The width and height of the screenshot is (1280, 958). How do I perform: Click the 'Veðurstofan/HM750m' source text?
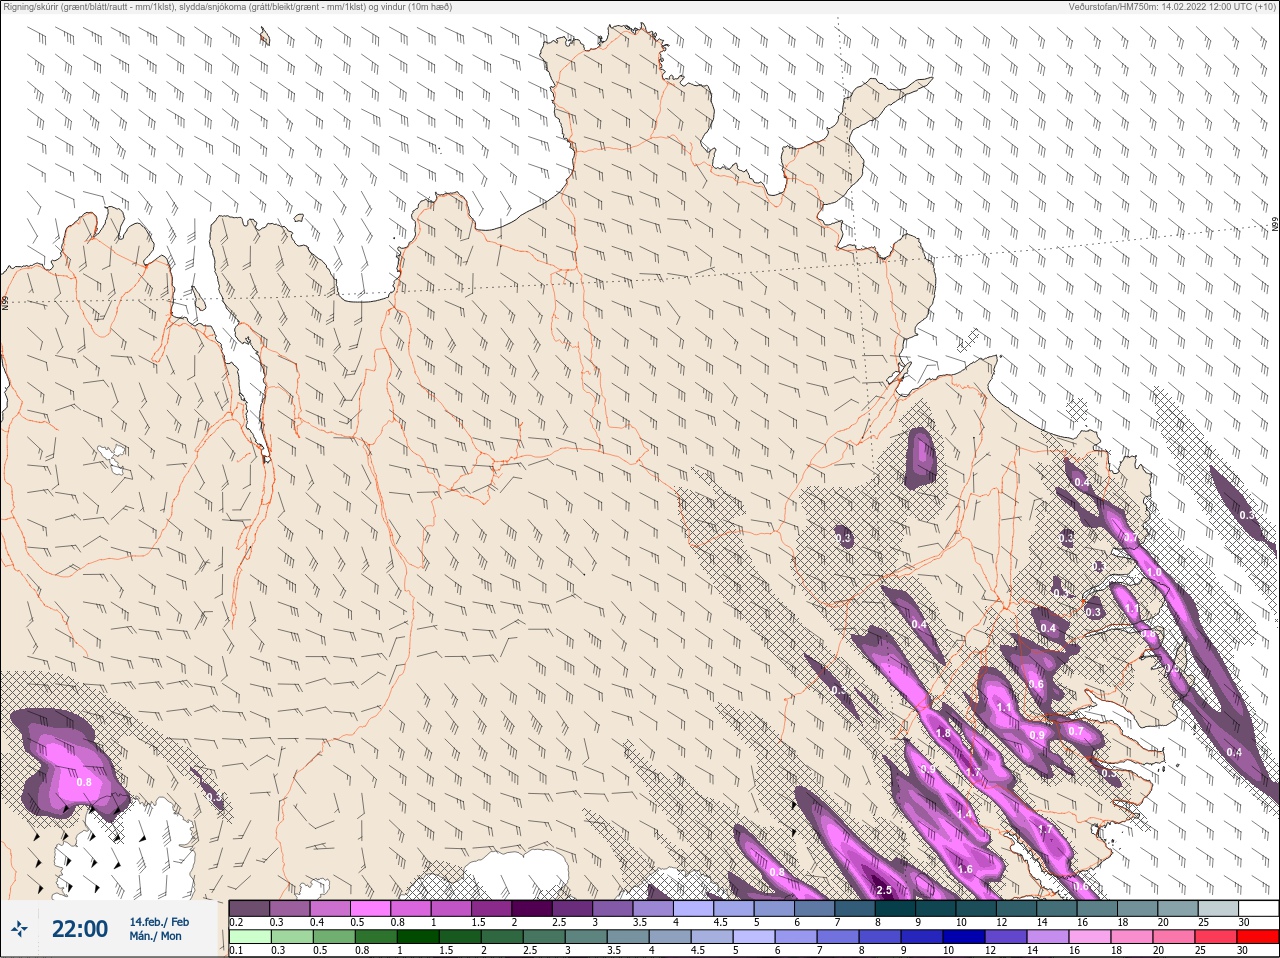click(x=1112, y=7)
